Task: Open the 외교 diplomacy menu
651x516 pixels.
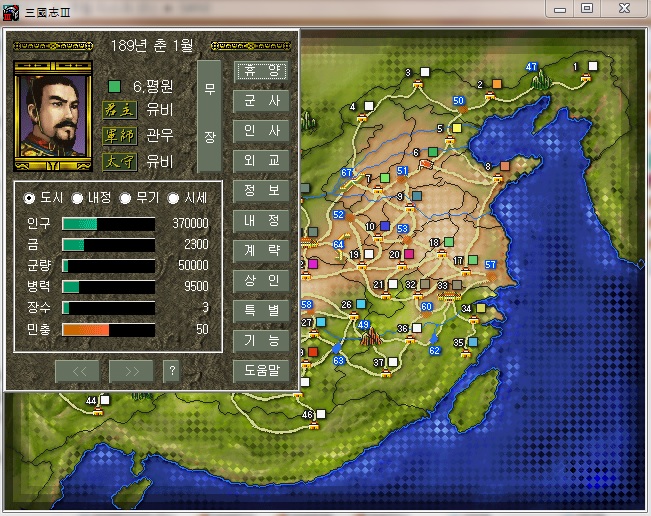Action: pos(261,161)
